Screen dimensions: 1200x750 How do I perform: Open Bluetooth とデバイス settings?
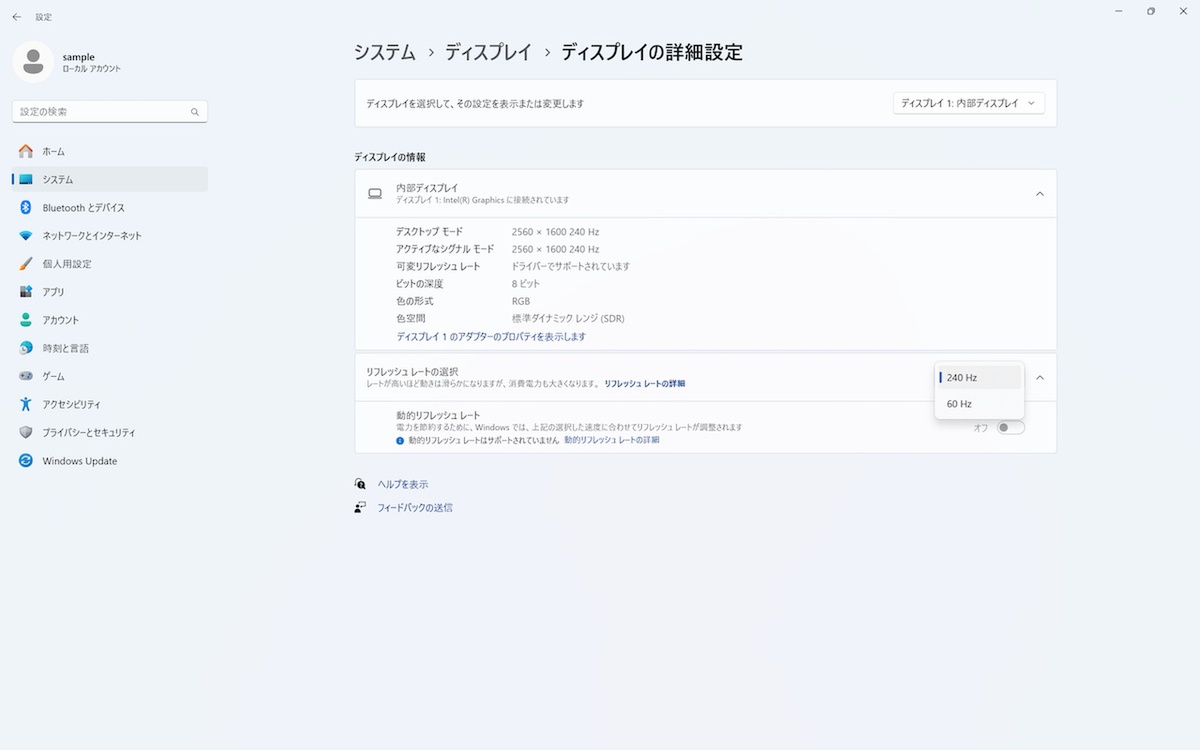(110, 207)
